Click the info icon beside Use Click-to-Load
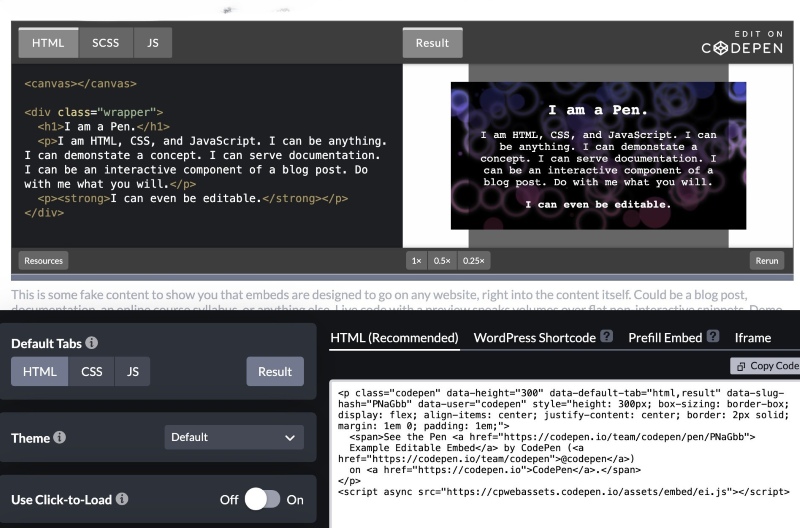This screenshot has width=800, height=528. [x=122, y=499]
